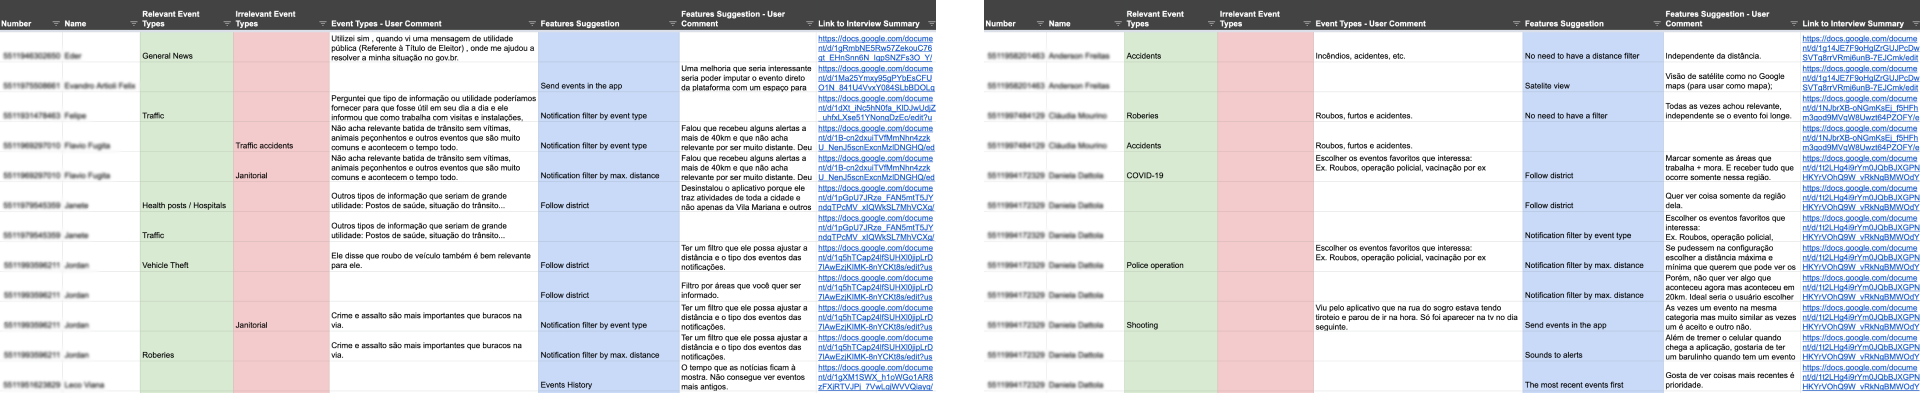Select 'The most recent events first' cell
1920x393 pixels.
click(1592, 377)
